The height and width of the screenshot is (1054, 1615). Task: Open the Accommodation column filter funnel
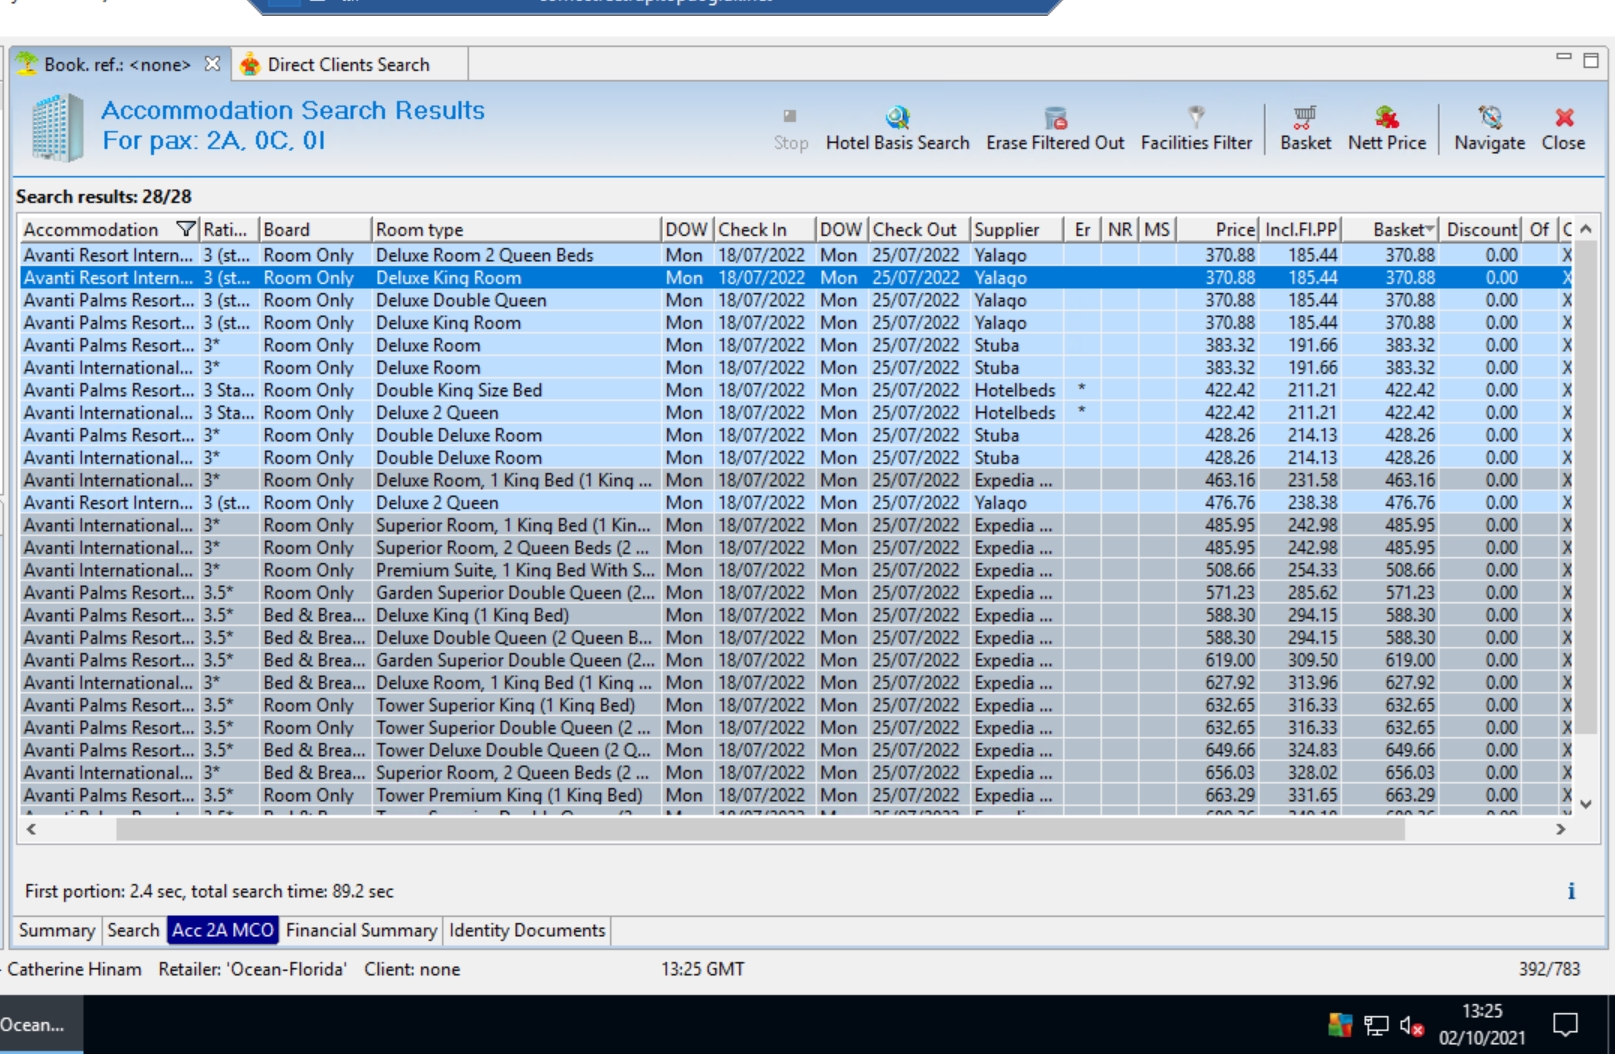point(185,229)
